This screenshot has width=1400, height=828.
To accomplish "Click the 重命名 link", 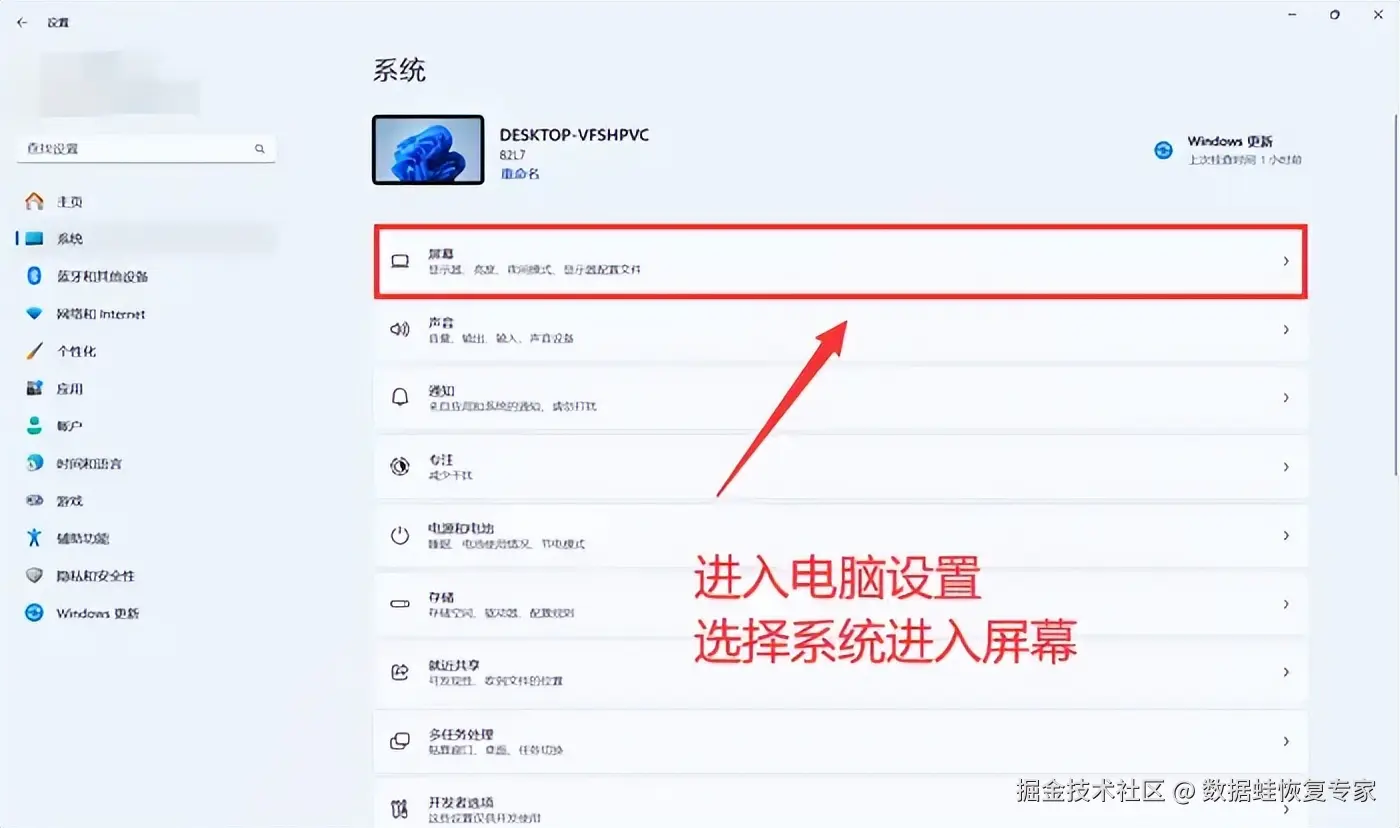I will [520, 174].
